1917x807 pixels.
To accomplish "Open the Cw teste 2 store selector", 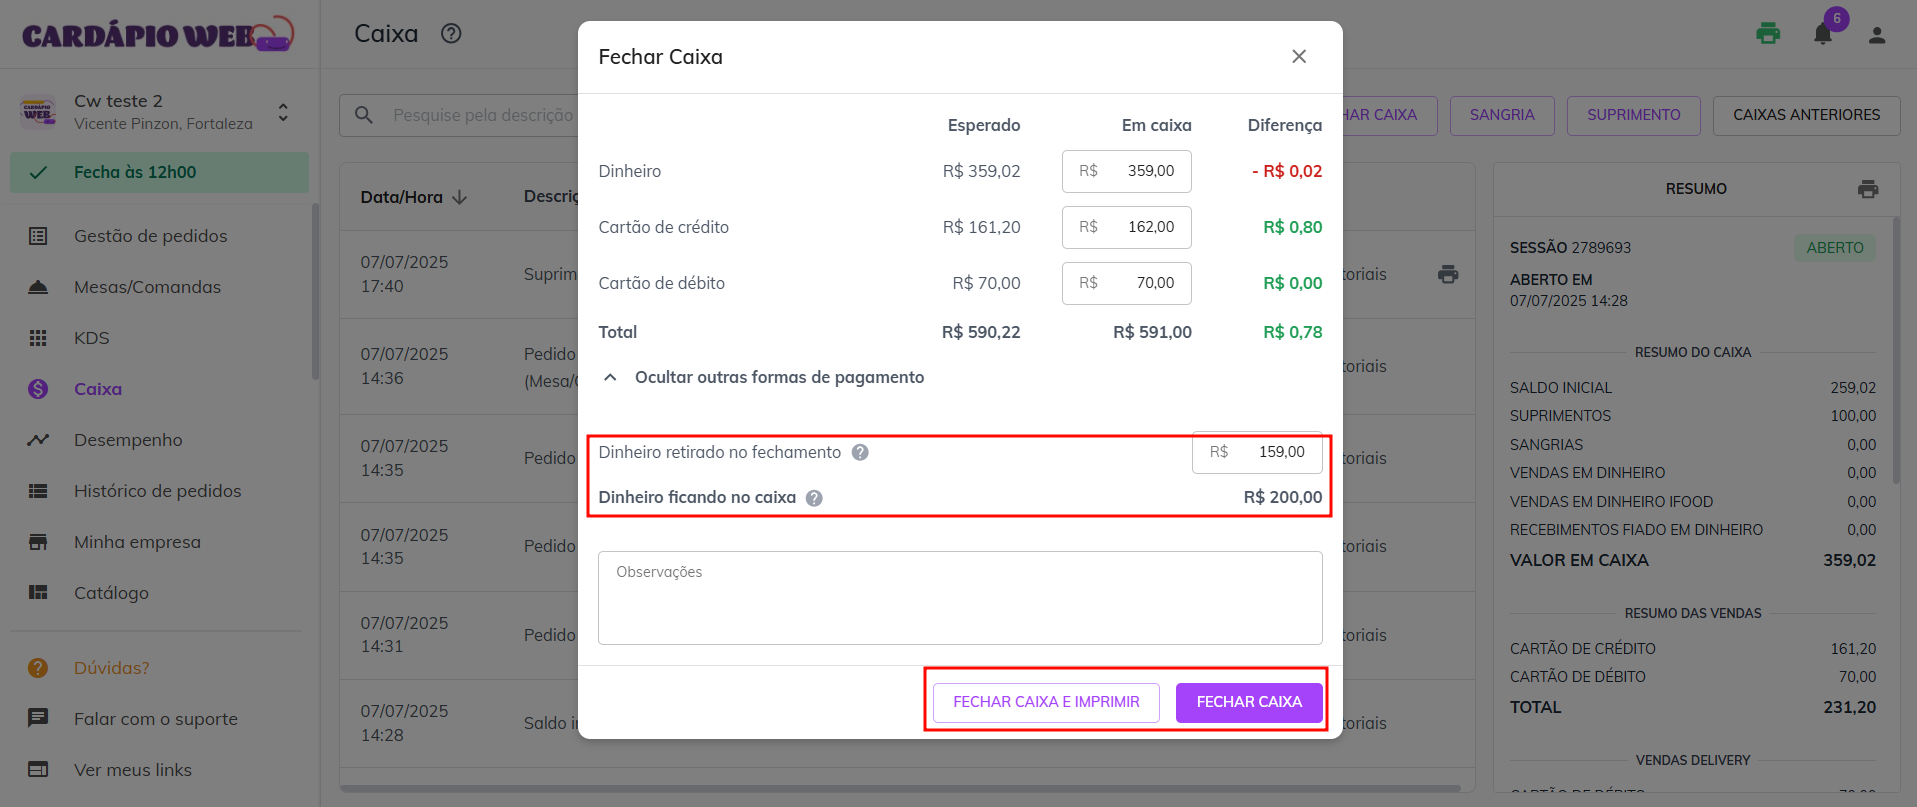I will coord(283,112).
